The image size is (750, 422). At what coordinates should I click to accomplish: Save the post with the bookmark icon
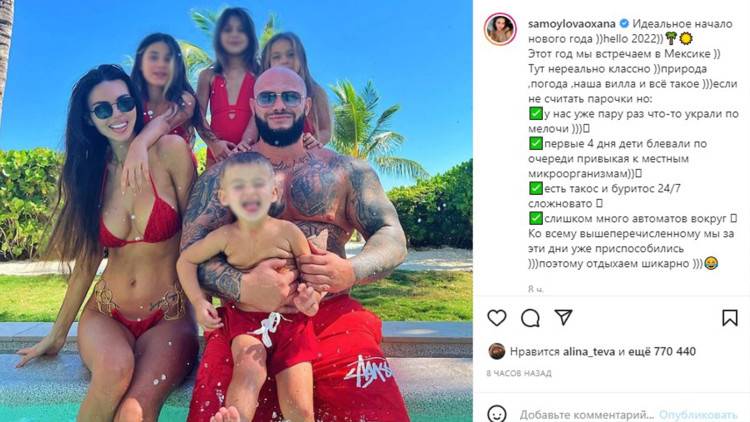point(729,317)
